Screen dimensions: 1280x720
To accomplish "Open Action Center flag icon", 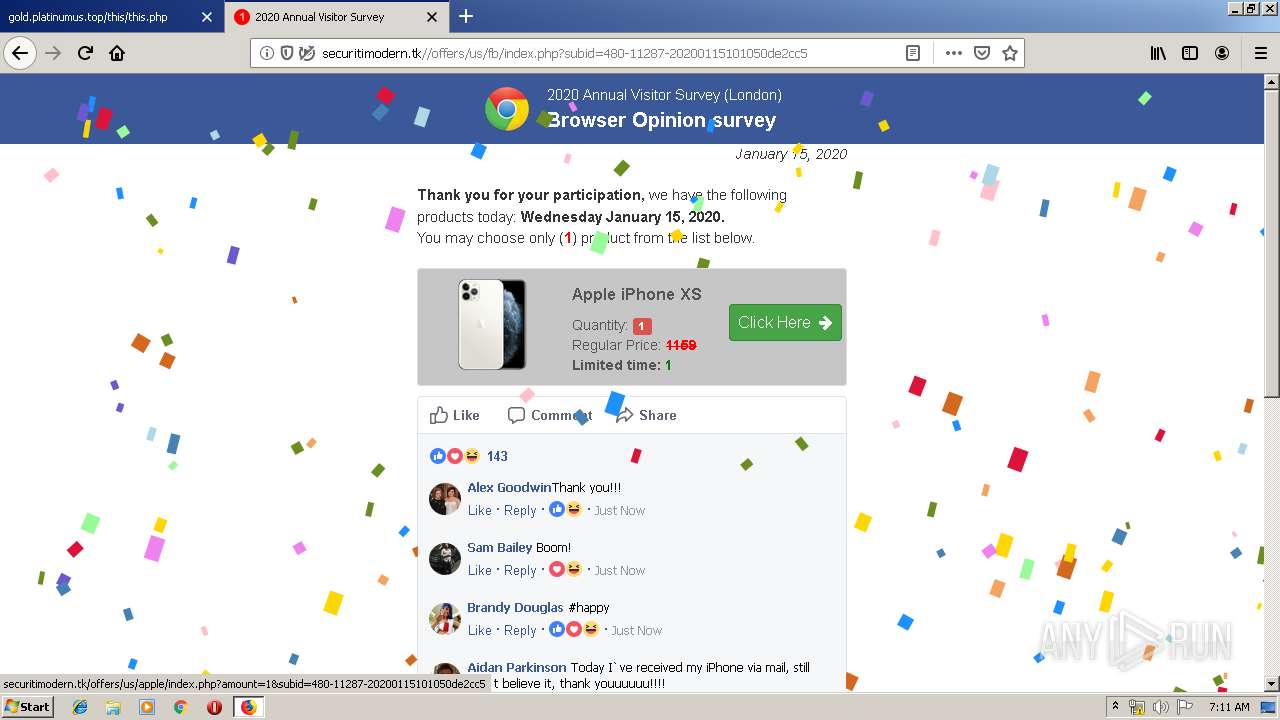I will [1184, 707].
